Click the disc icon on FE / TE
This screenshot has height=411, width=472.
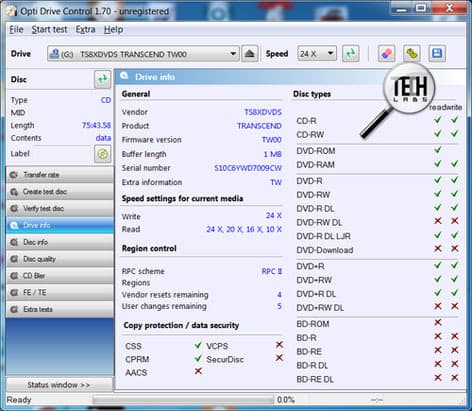point(14,293)
